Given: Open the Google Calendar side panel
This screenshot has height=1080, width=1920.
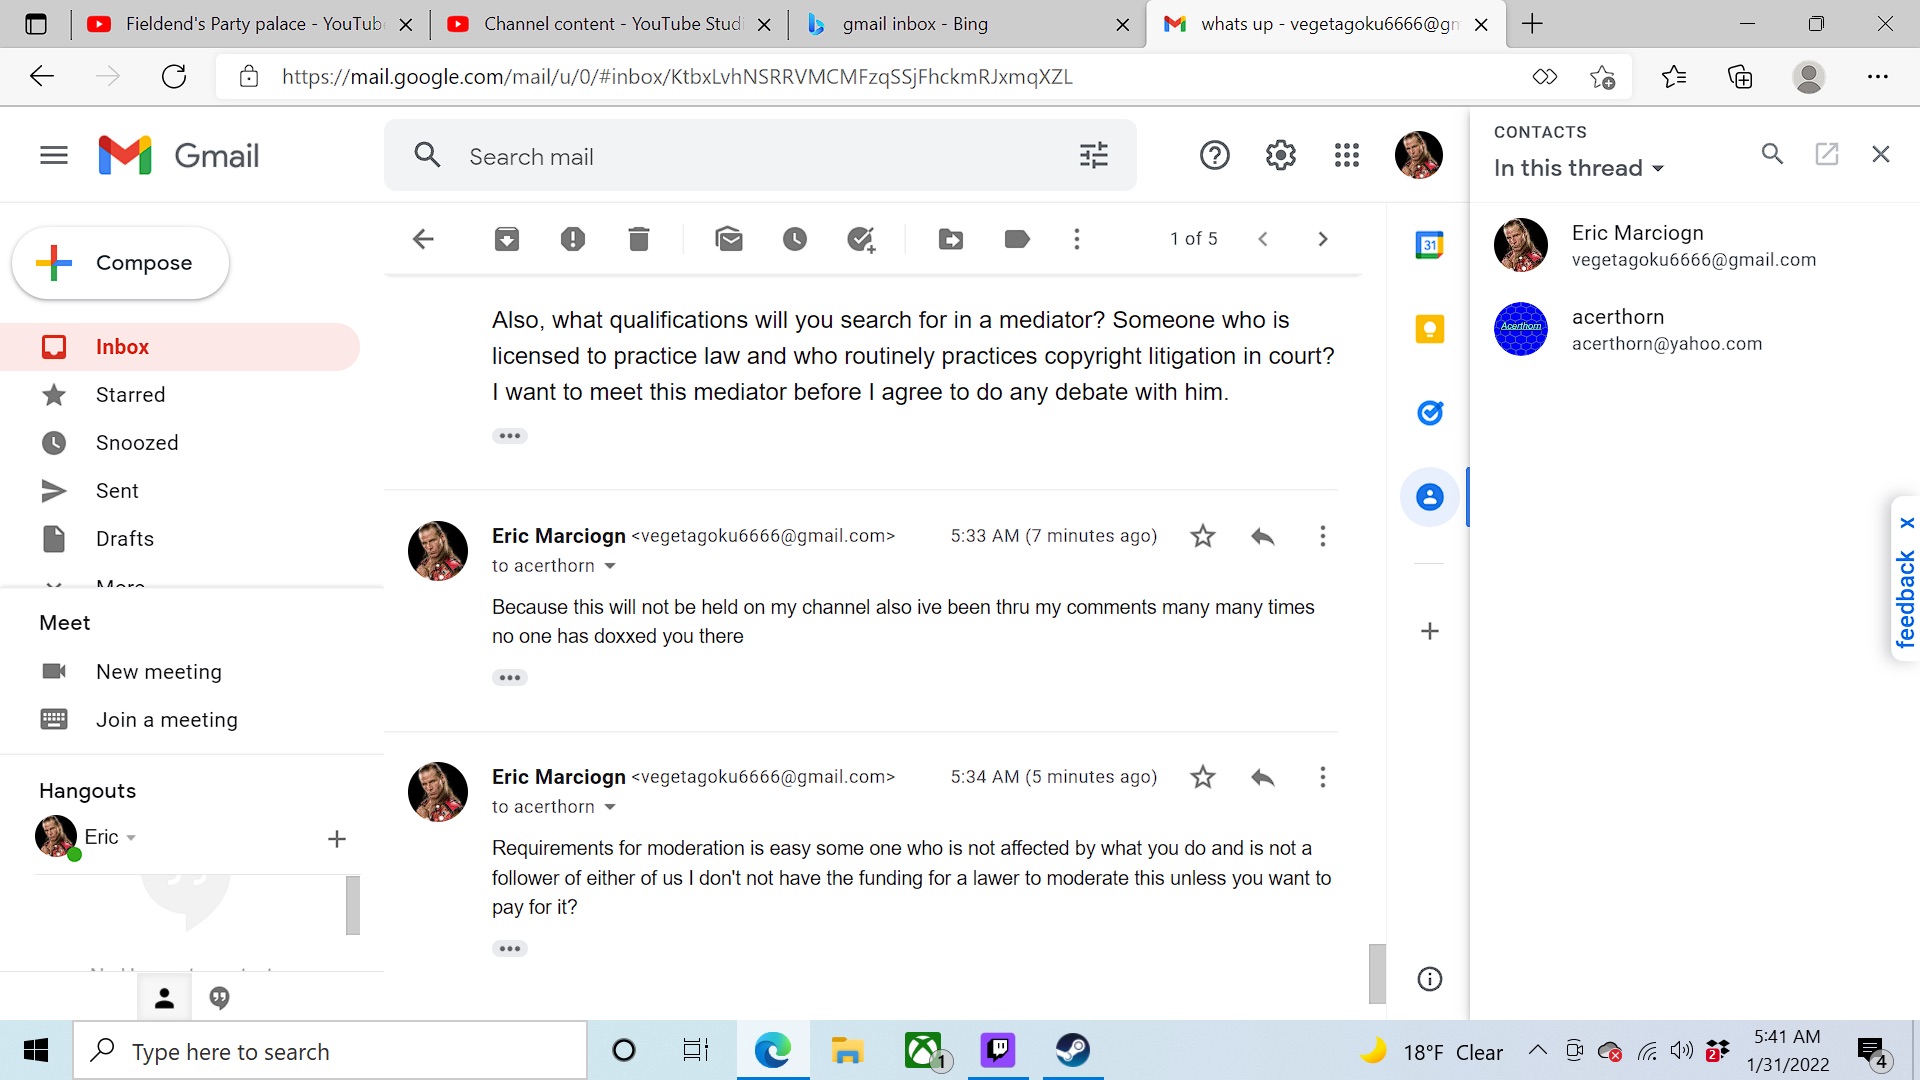Looking at the screenshot, I should click(x=1430, y=245).
